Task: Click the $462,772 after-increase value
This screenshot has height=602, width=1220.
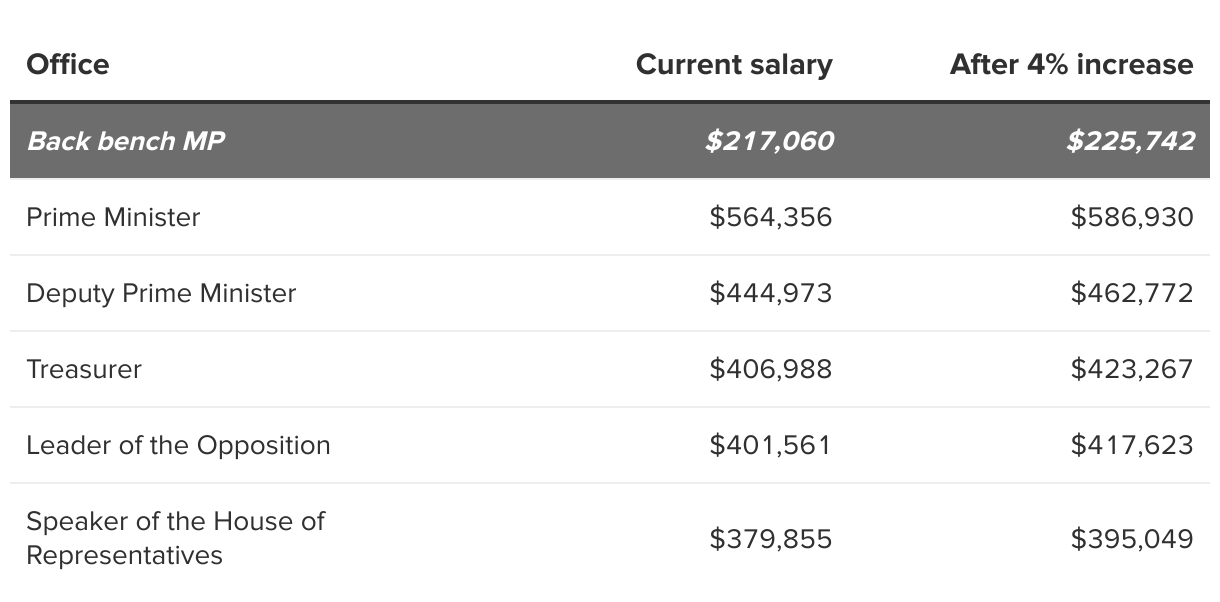Action: point(1131,293)
